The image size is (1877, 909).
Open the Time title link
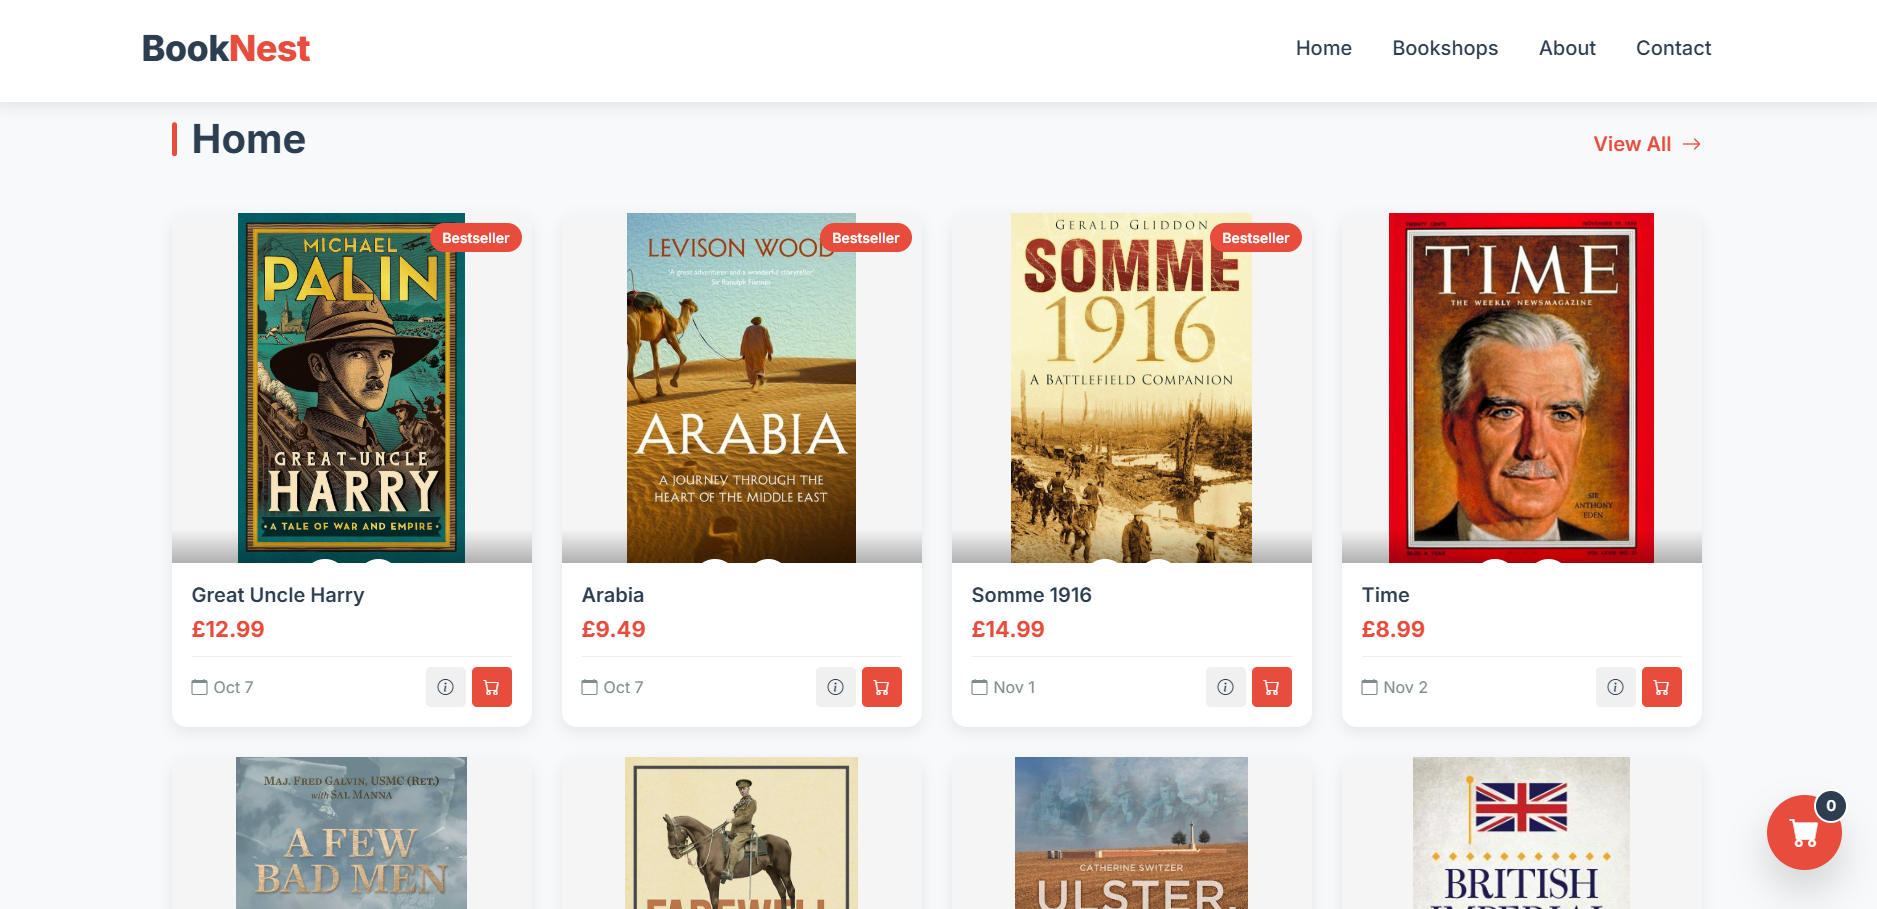[1386, 595]
